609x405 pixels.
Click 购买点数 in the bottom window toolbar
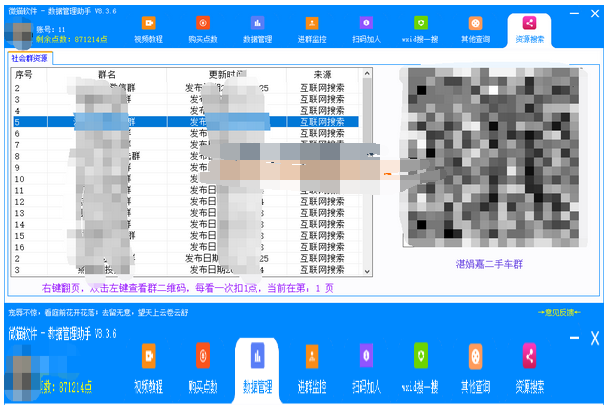[x=203, y=366]
